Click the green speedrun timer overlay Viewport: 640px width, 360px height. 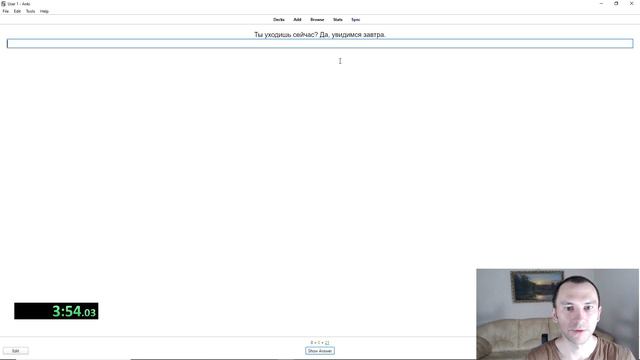click(x=56, y=311)
